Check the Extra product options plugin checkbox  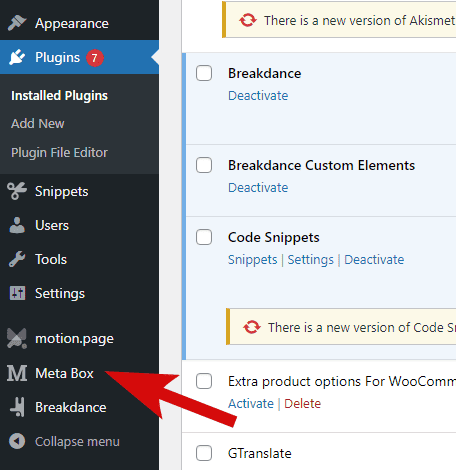204,381
